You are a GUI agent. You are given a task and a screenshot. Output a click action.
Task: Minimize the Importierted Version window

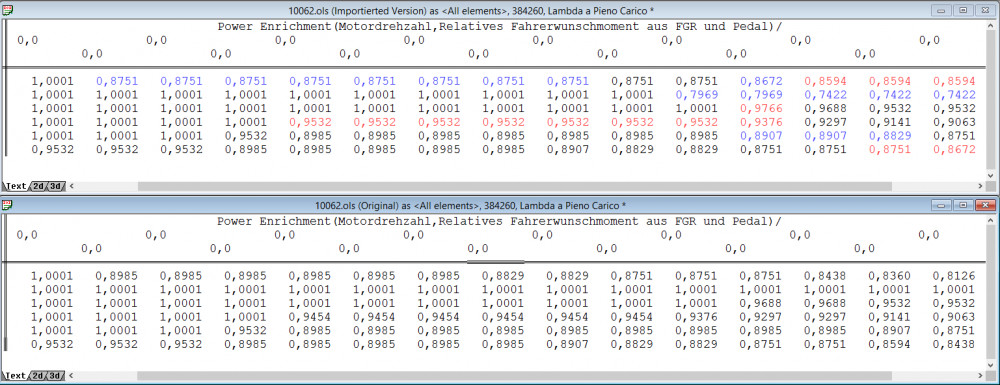click(x=941, y=11)
